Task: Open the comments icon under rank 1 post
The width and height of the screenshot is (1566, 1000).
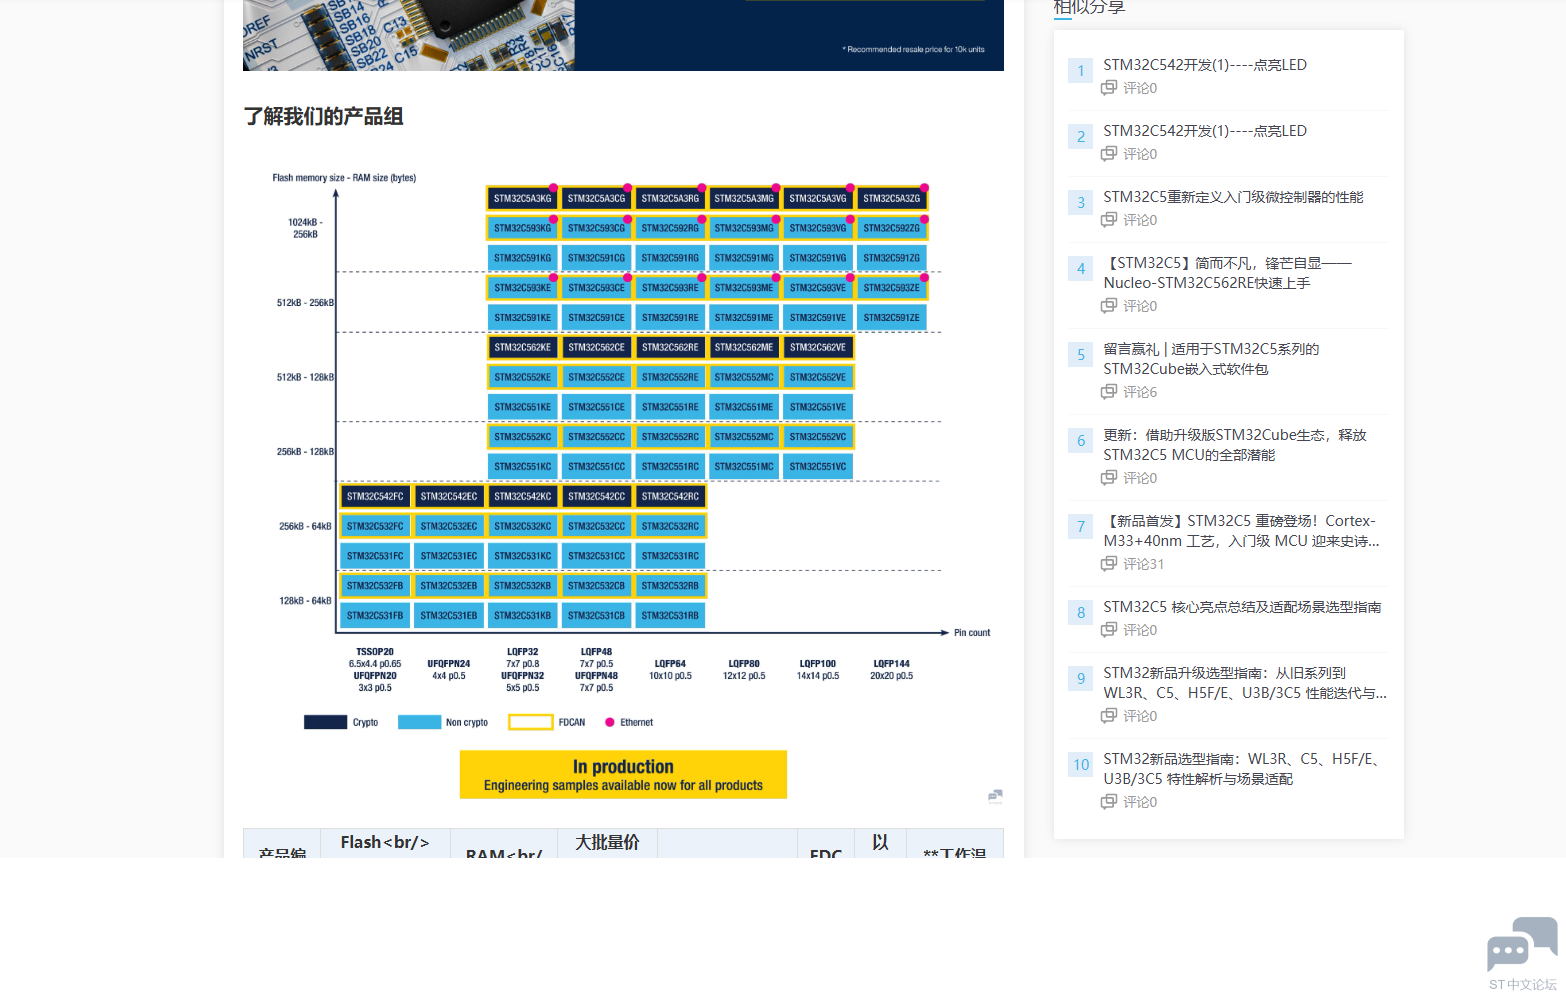Action: [1109, 88]
